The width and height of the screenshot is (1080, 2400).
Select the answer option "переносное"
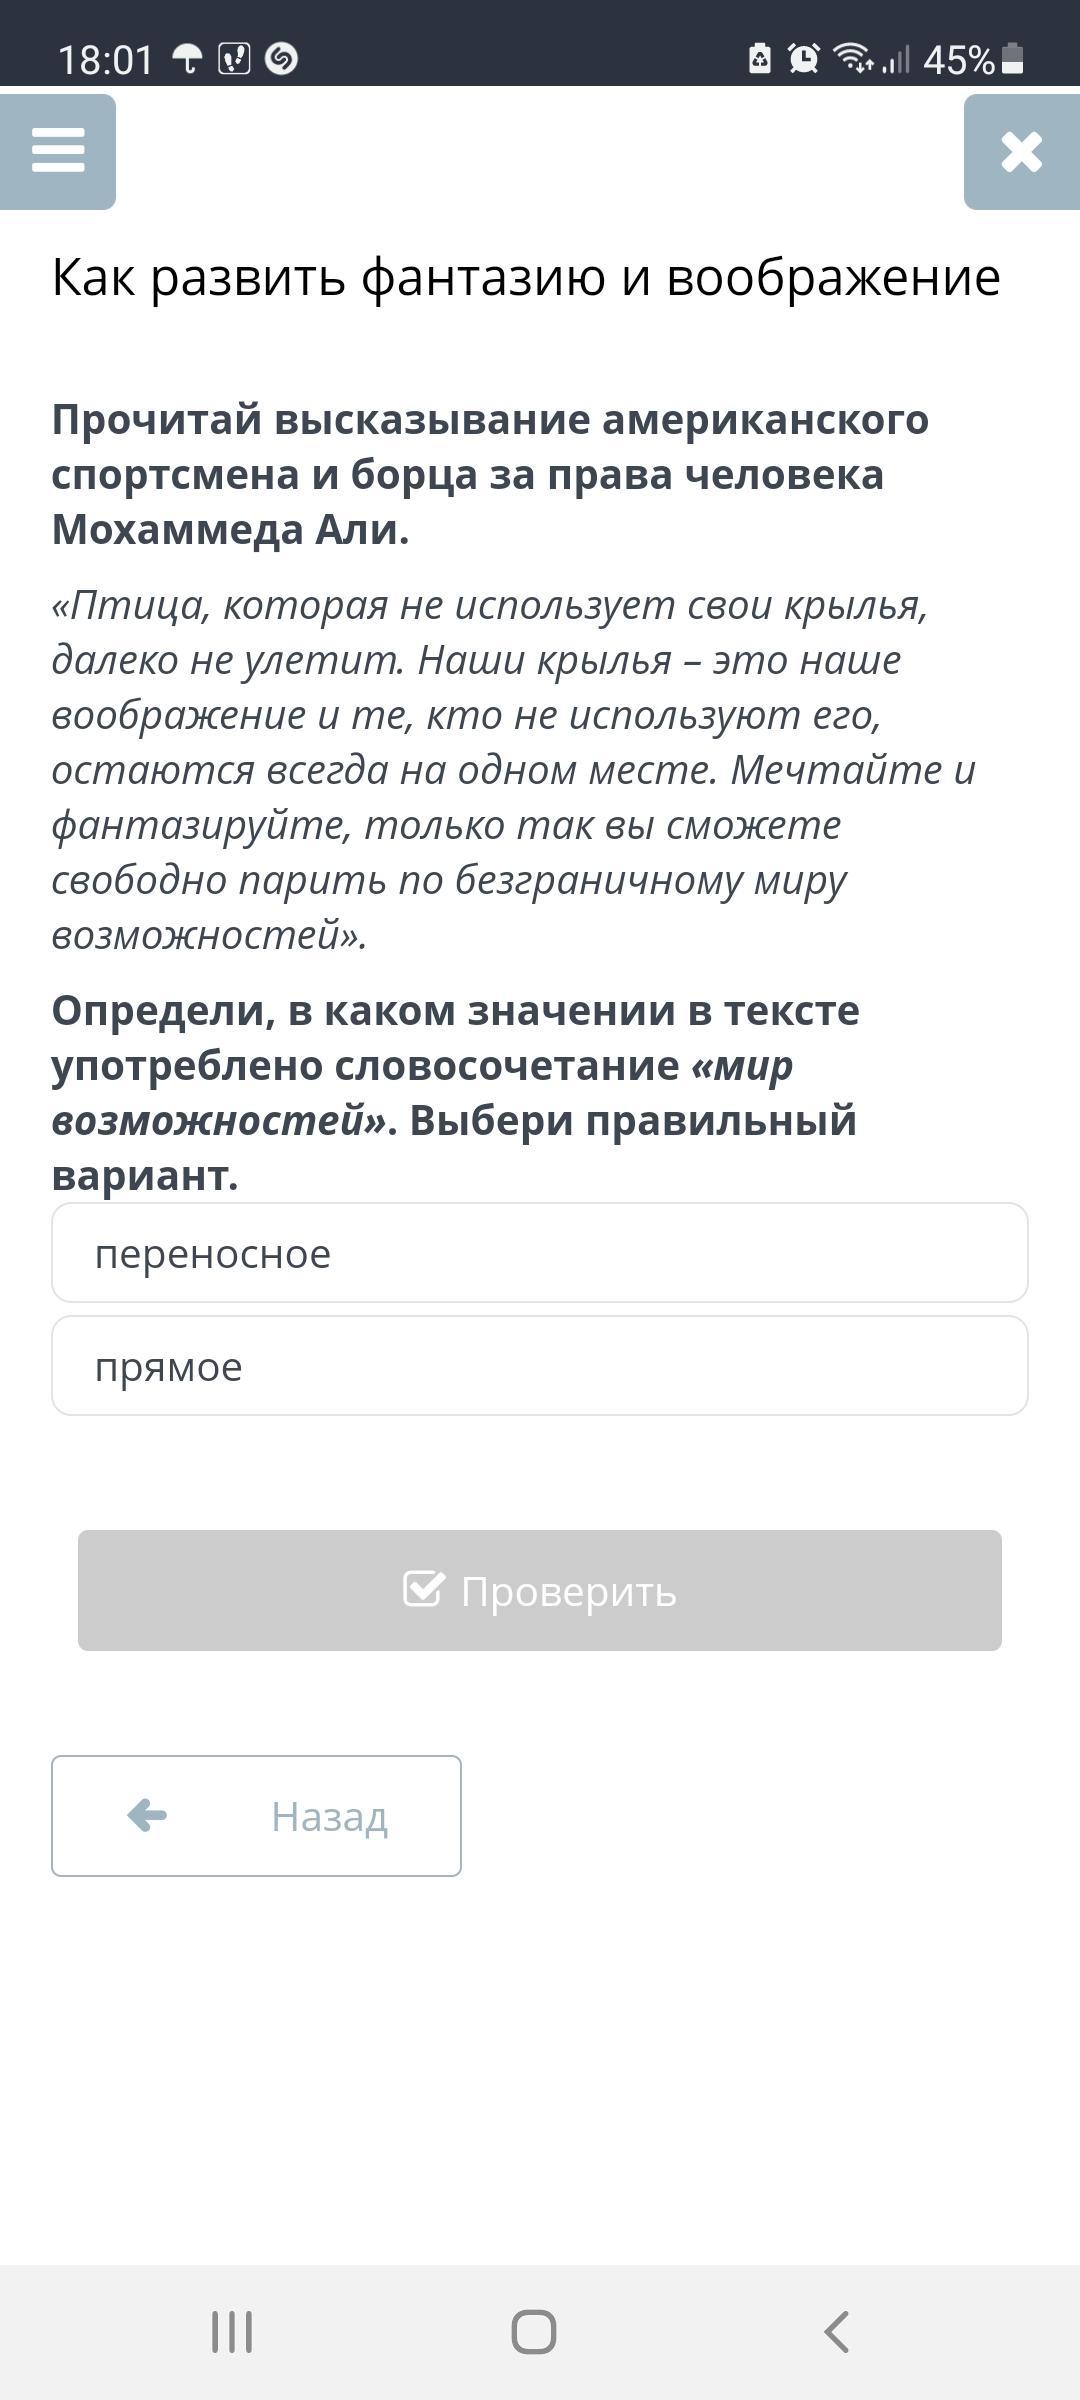pyautogui.click(x=540, y=1253)
